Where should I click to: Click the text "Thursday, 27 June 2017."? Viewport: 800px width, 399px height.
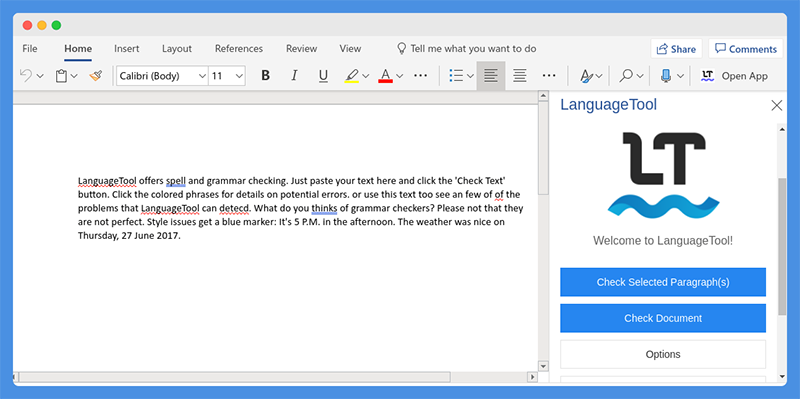click(x=129, y=236)
